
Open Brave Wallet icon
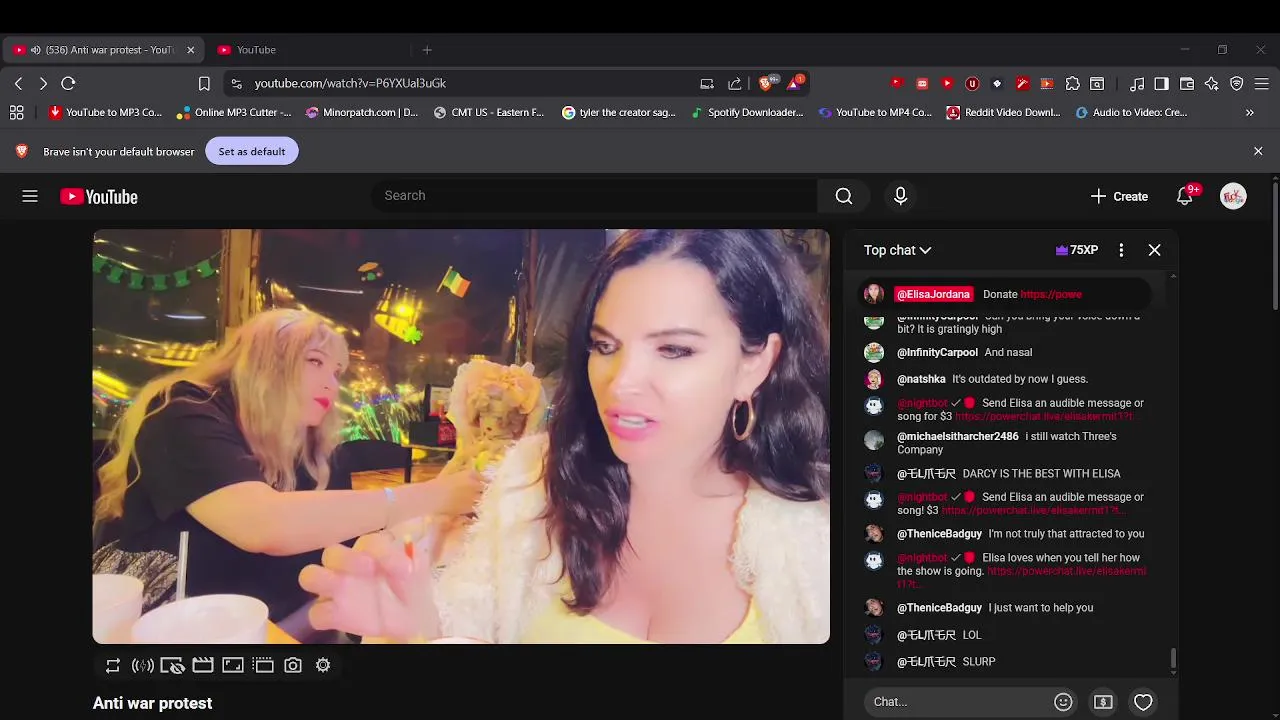click(1187, 83)
